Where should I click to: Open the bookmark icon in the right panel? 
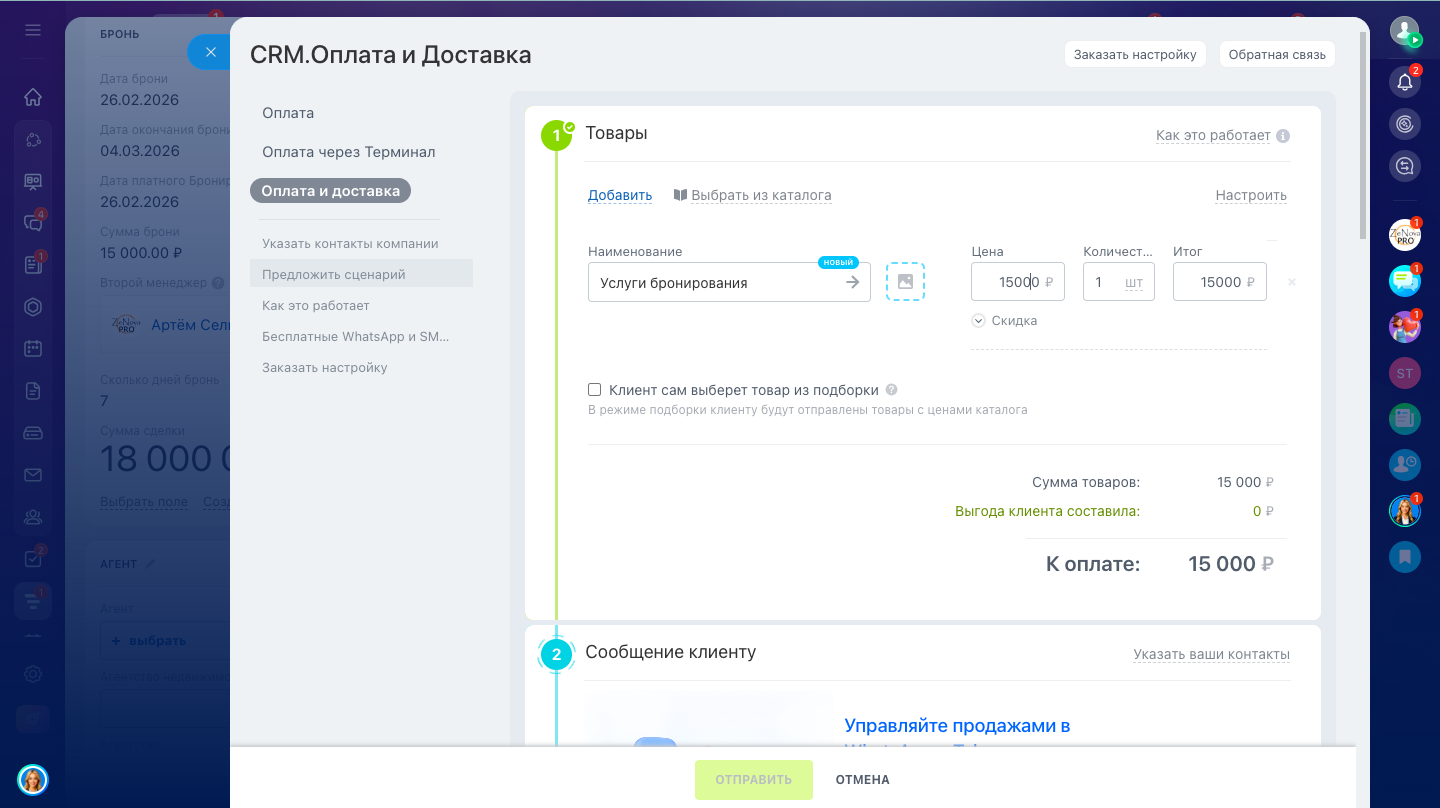click(1405, 556)
